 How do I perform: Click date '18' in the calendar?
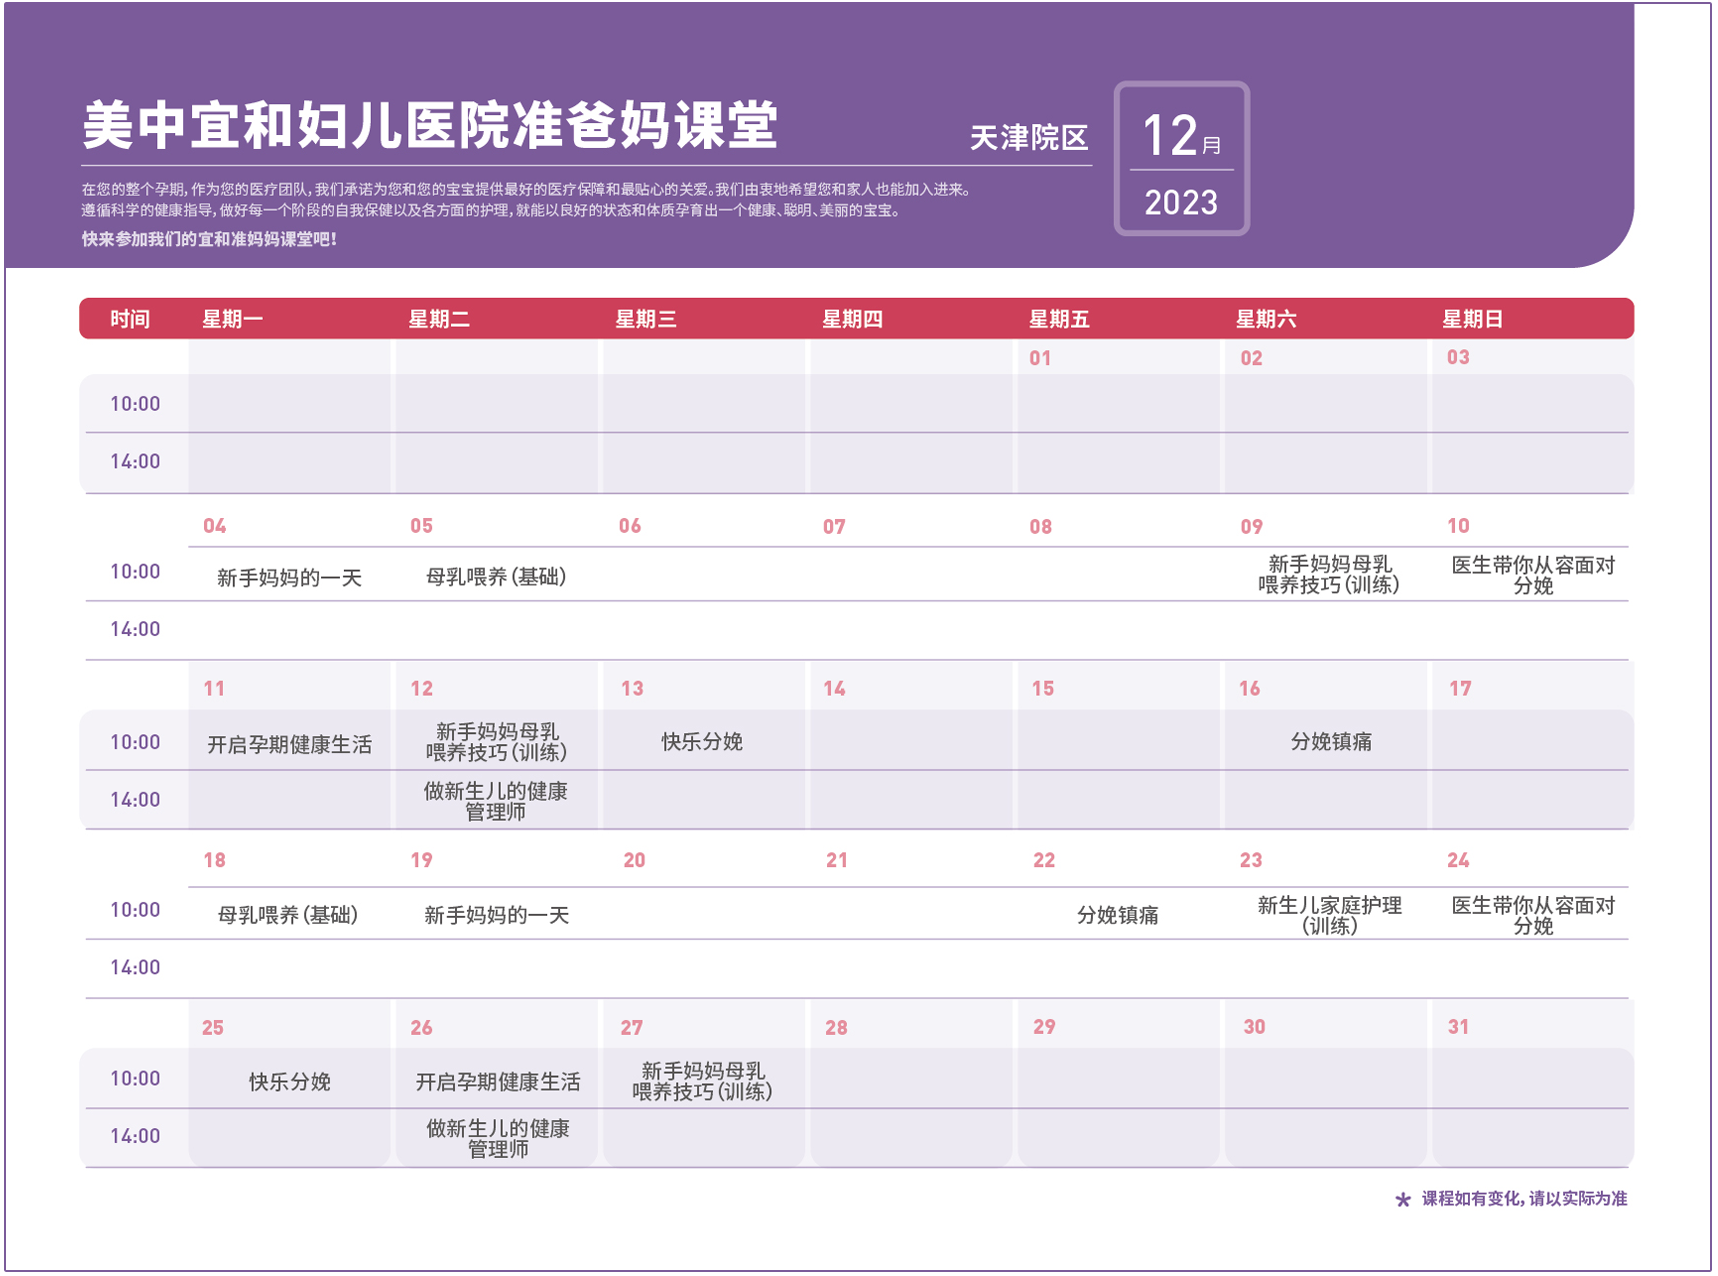215,861
